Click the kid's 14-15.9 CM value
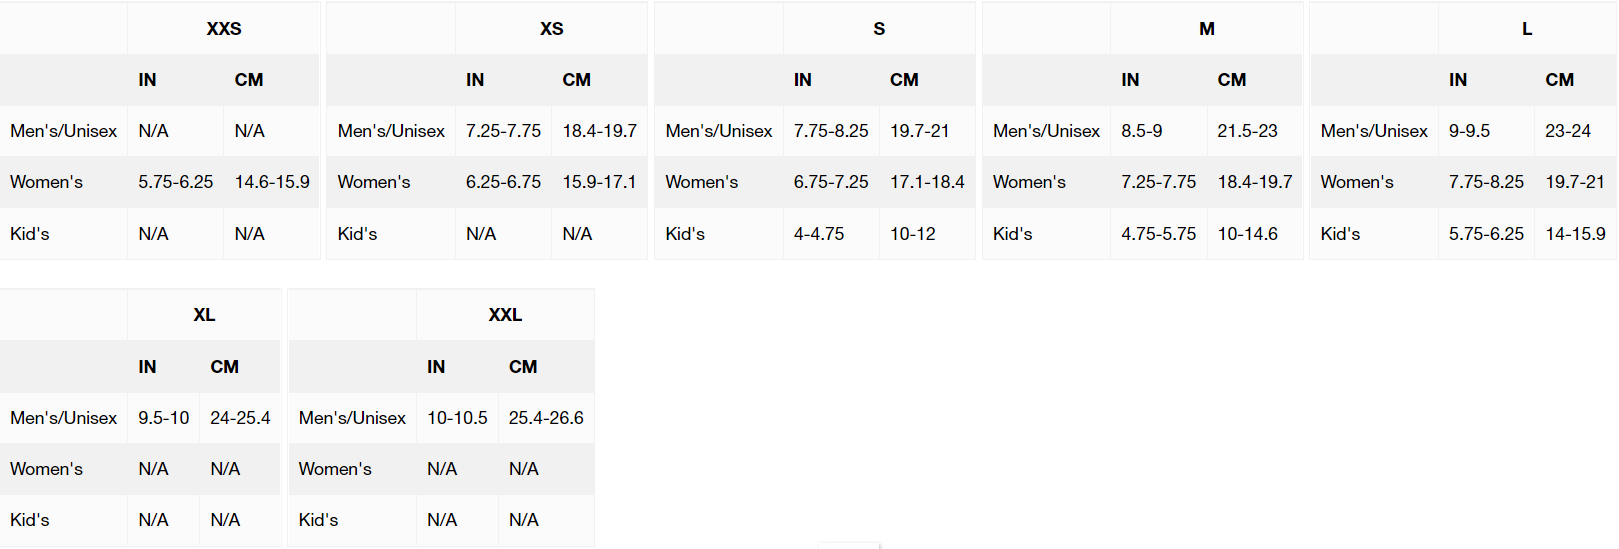 click(x=1575, y=234)
